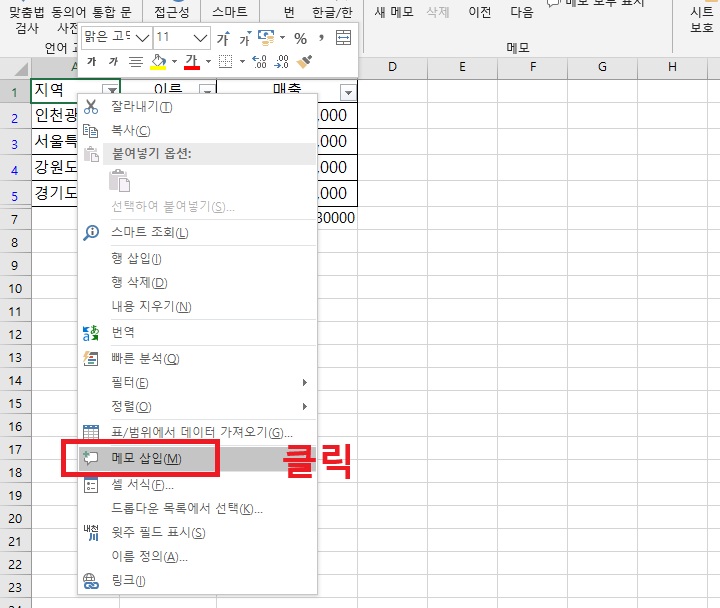720x608 pixels.
Task: Select 행 삭제 menu entry
Action: (197, 282)
